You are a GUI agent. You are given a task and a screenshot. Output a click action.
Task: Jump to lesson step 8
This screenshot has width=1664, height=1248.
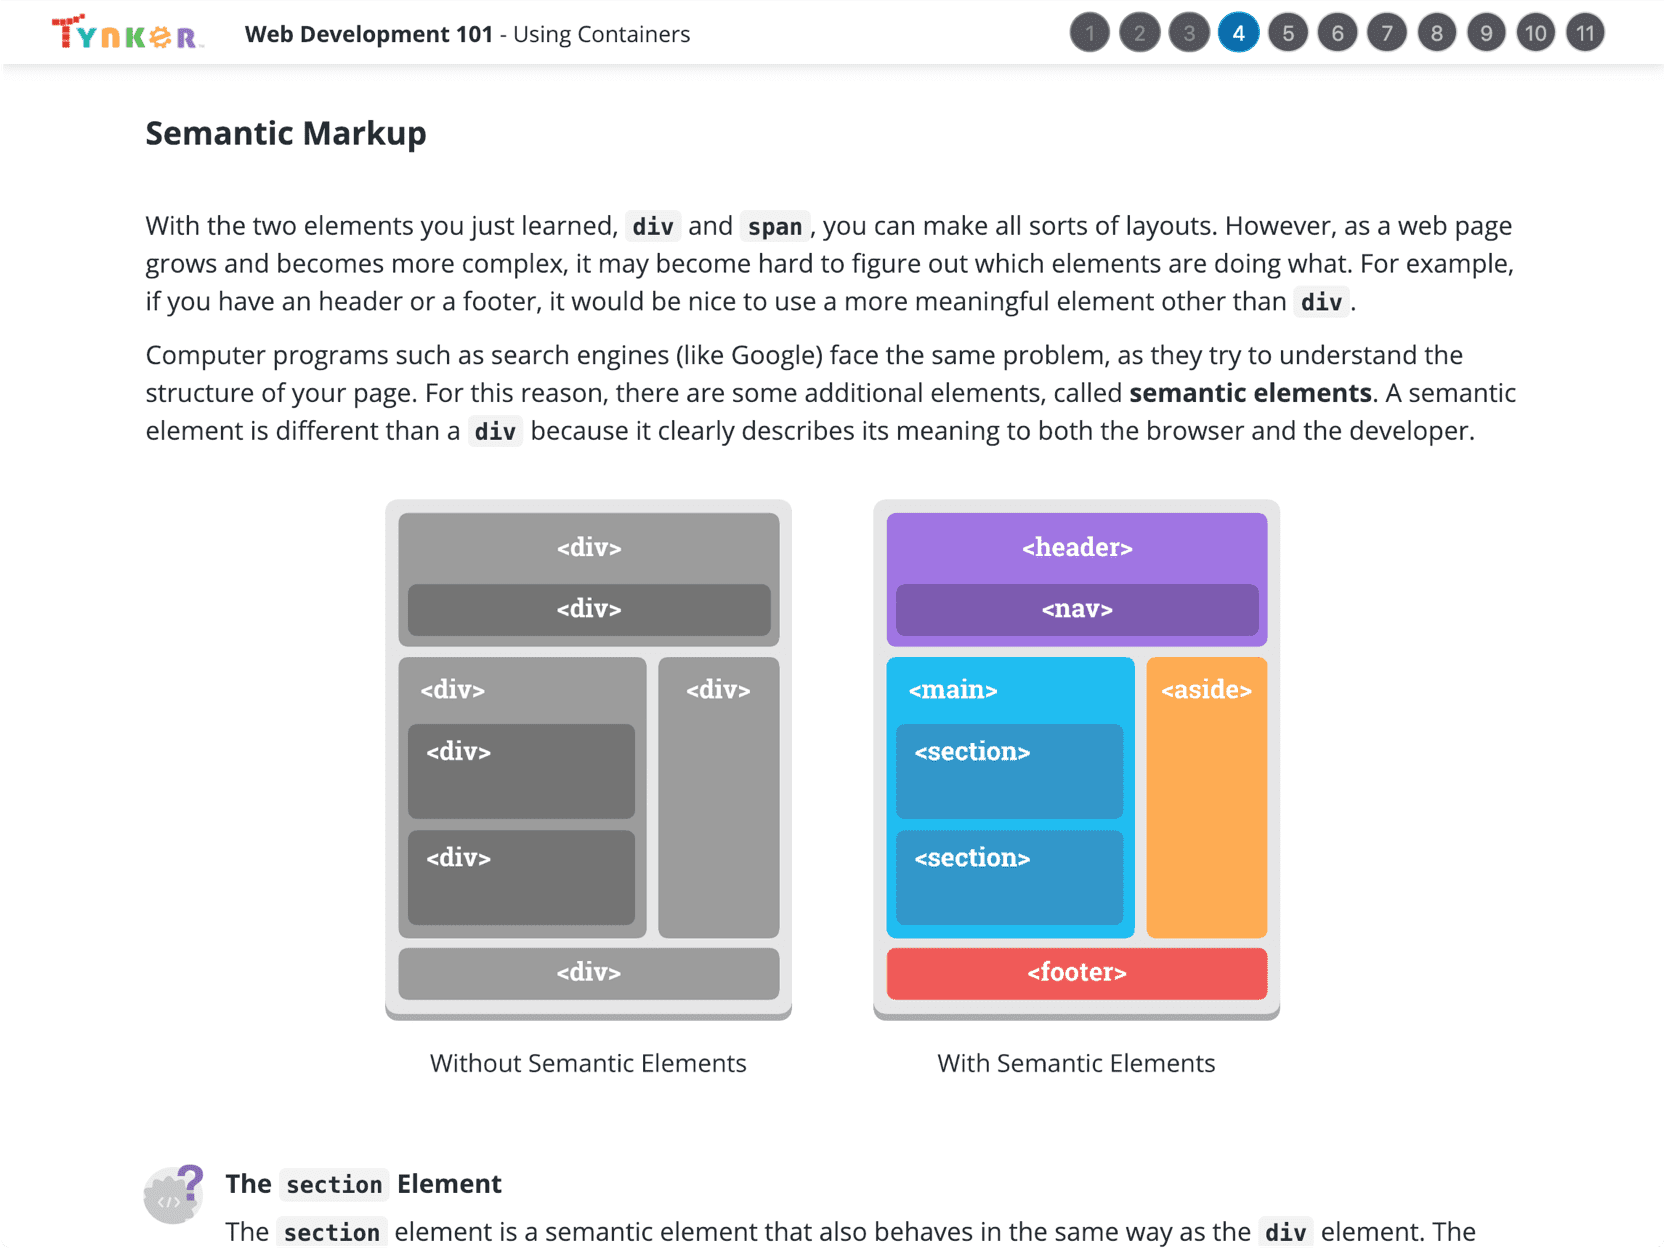click(x=1437, y=33)
